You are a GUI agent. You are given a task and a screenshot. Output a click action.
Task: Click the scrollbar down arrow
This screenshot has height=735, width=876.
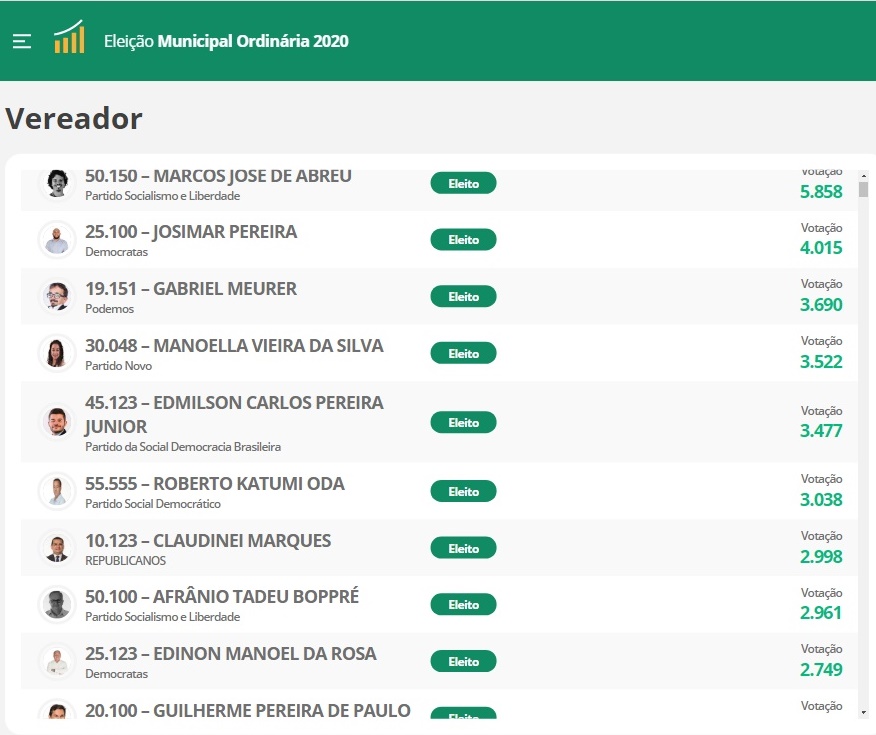[864, 711]
